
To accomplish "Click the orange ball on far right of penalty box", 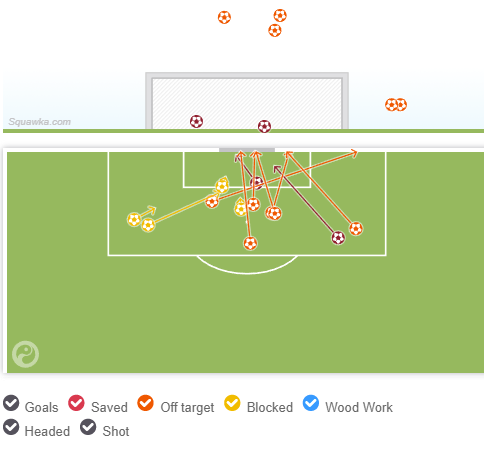I will 356,229.
